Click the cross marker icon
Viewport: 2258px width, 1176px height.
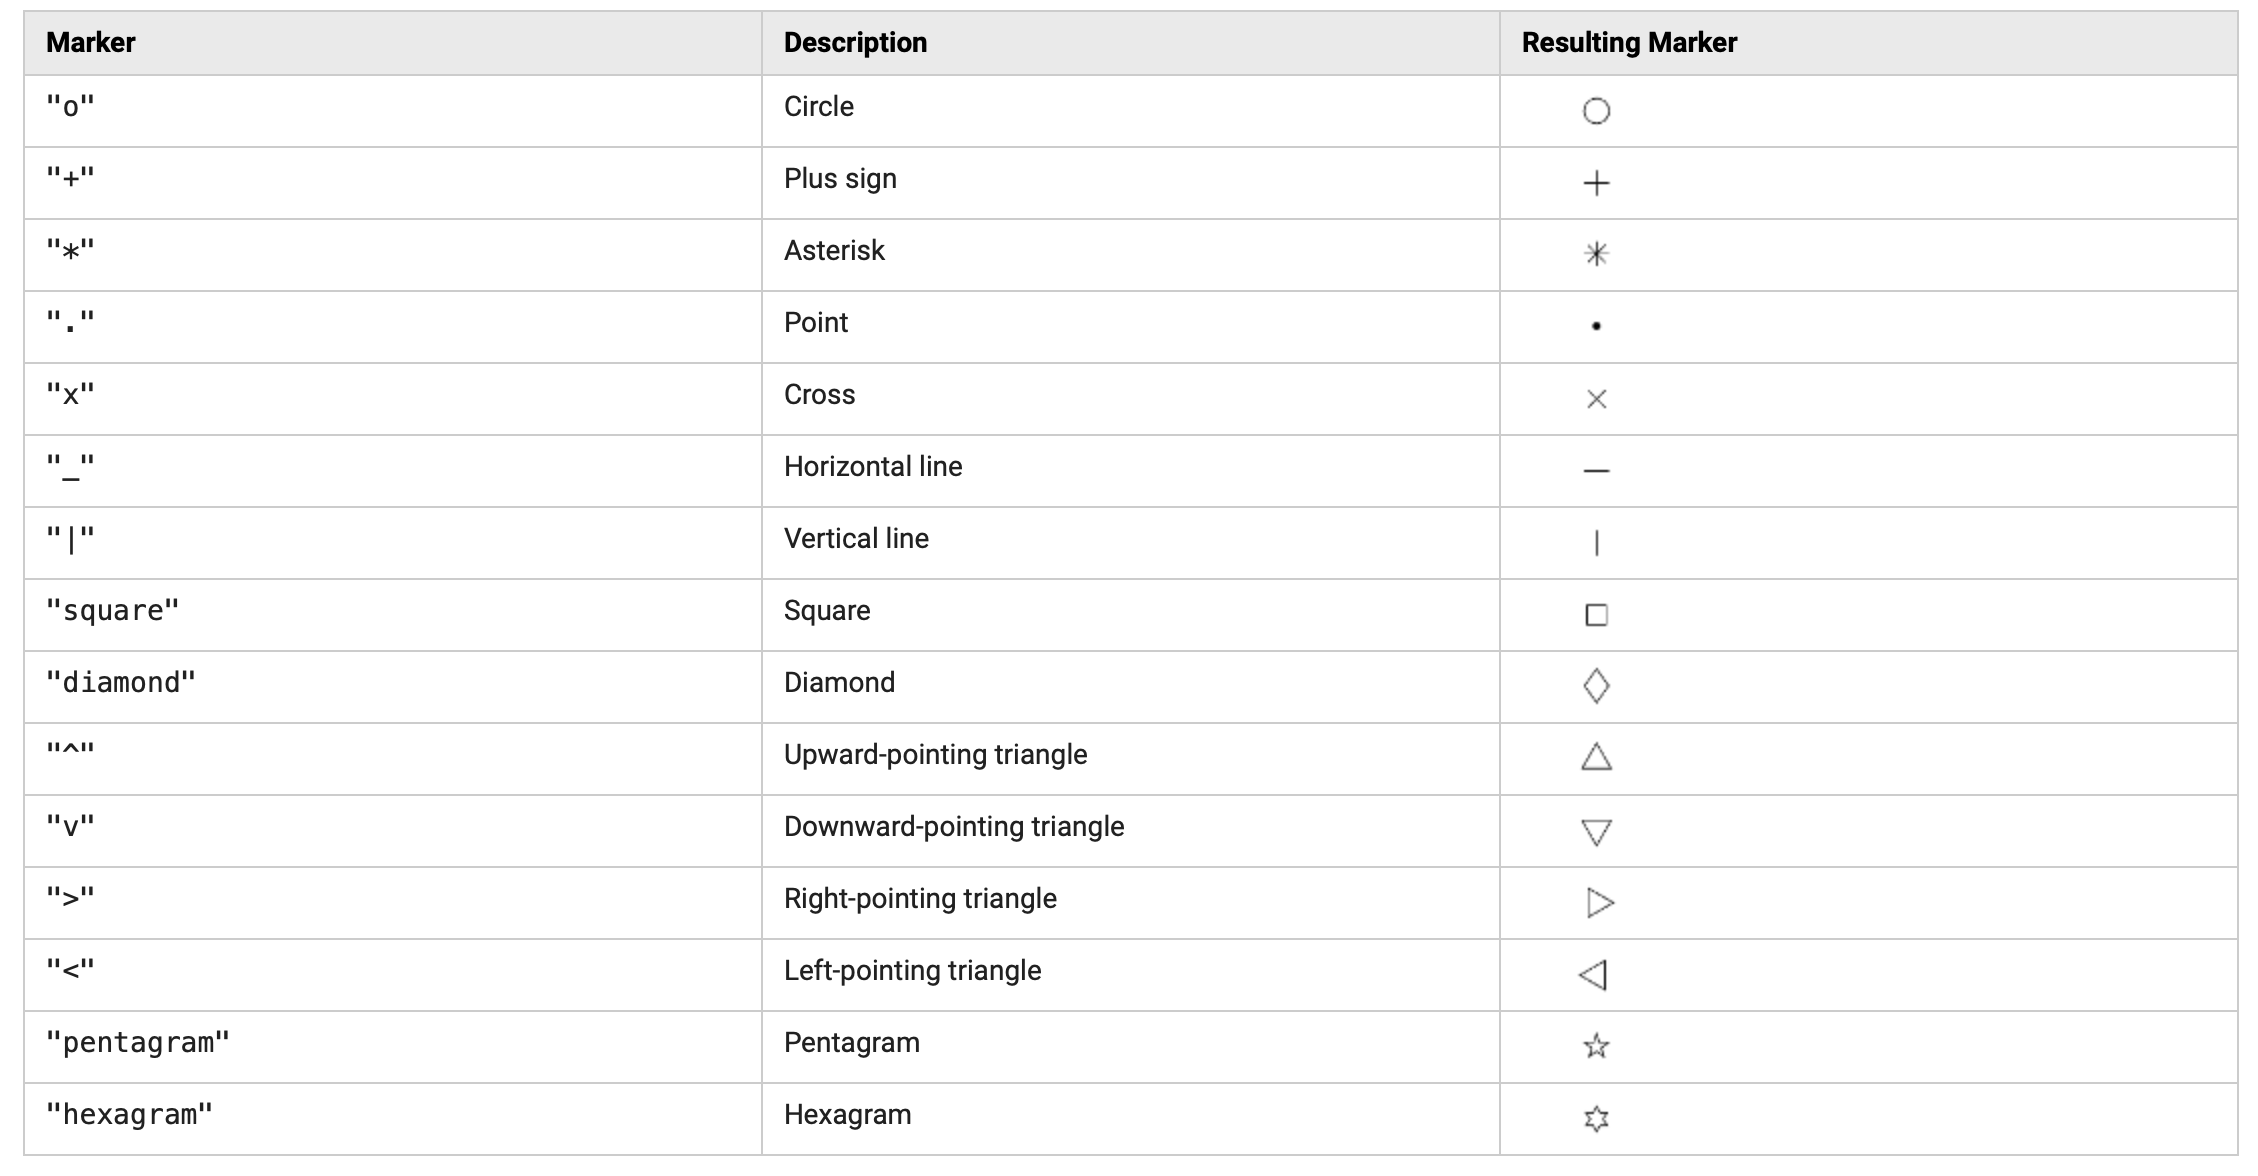1596,399
